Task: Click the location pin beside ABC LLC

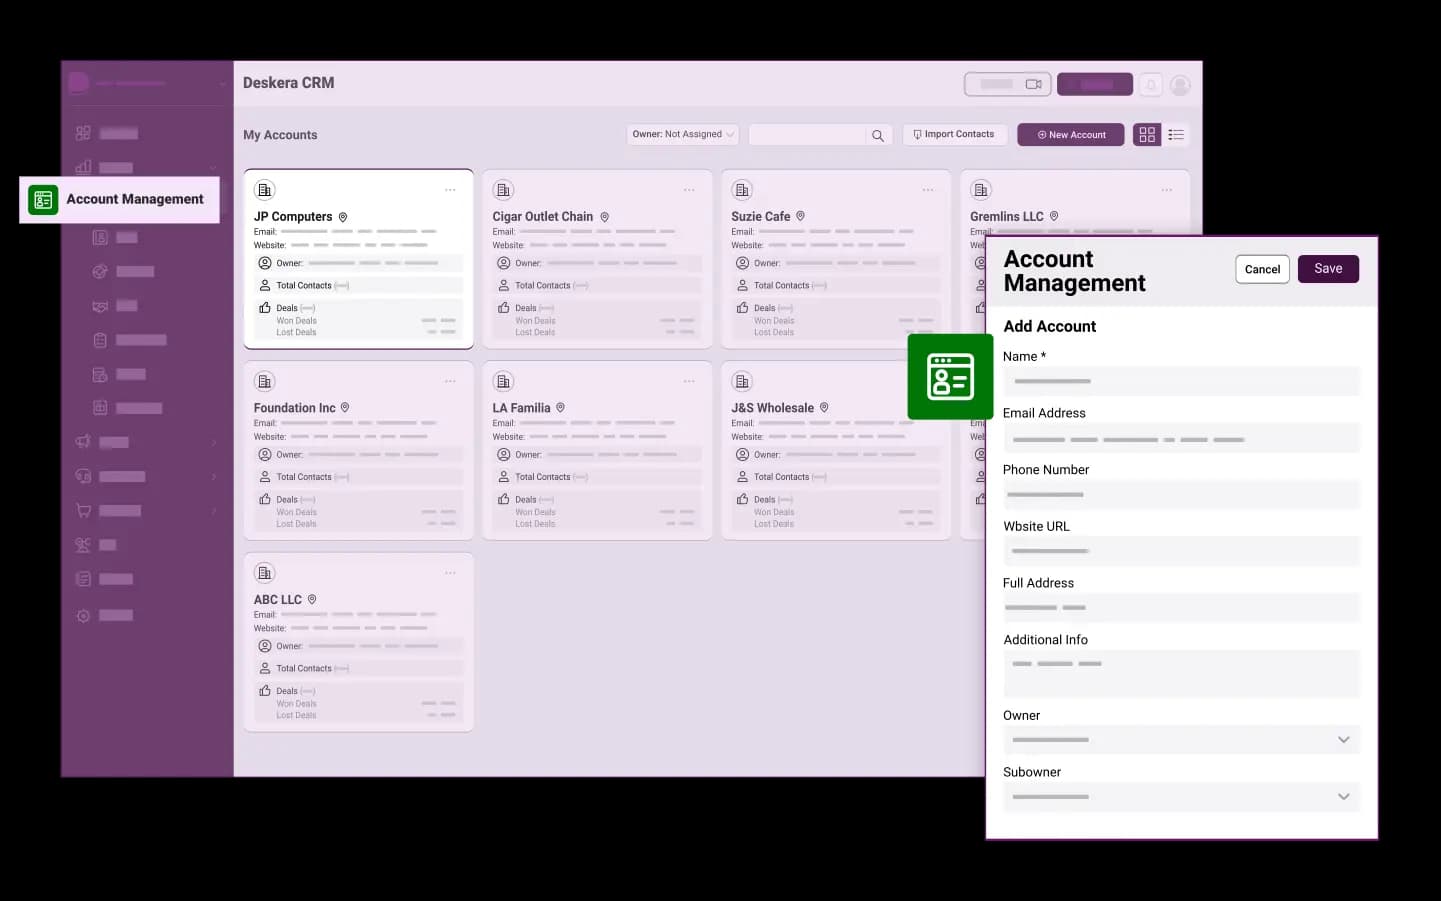Action: (312, 600)
